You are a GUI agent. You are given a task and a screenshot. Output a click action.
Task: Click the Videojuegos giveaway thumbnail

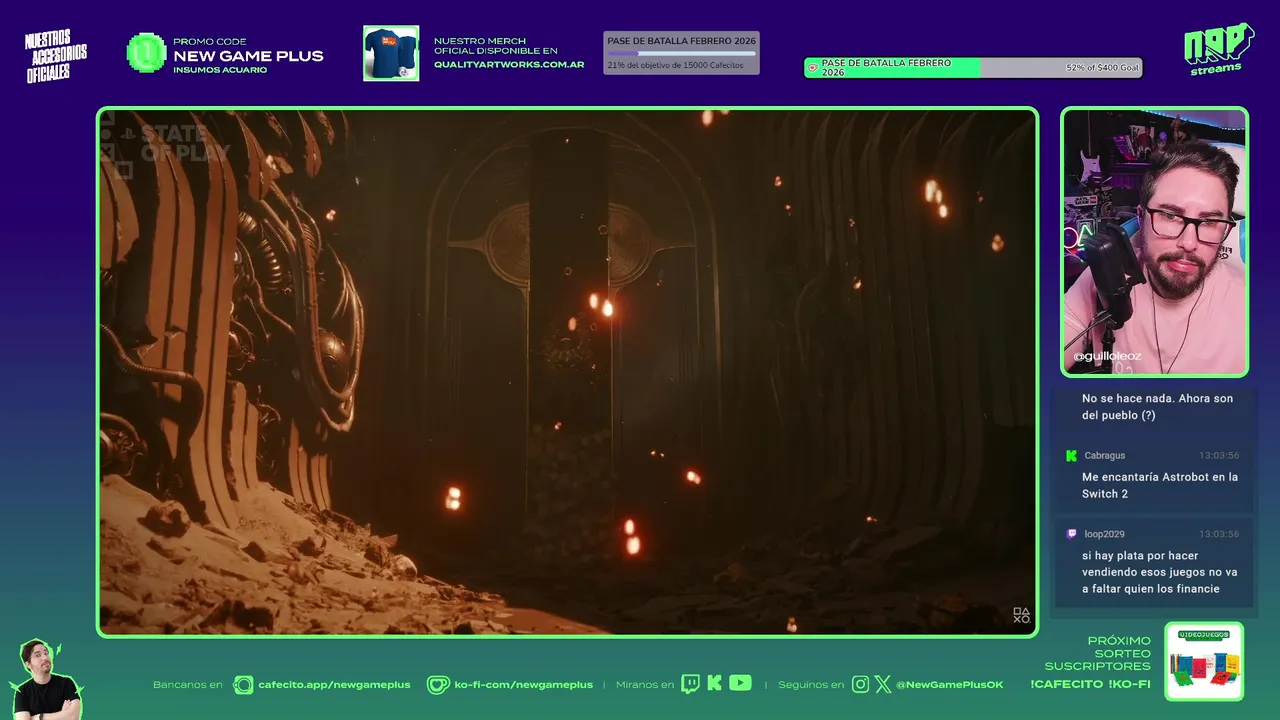coord(1204,661)
